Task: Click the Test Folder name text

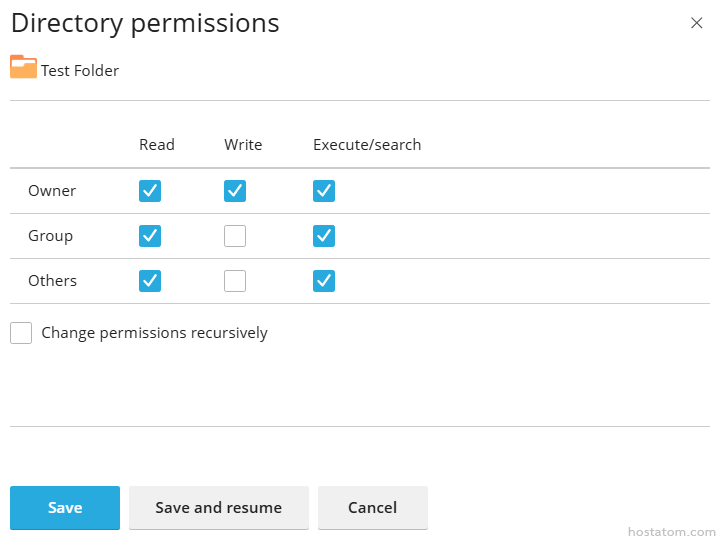Action: click(80, 71)
